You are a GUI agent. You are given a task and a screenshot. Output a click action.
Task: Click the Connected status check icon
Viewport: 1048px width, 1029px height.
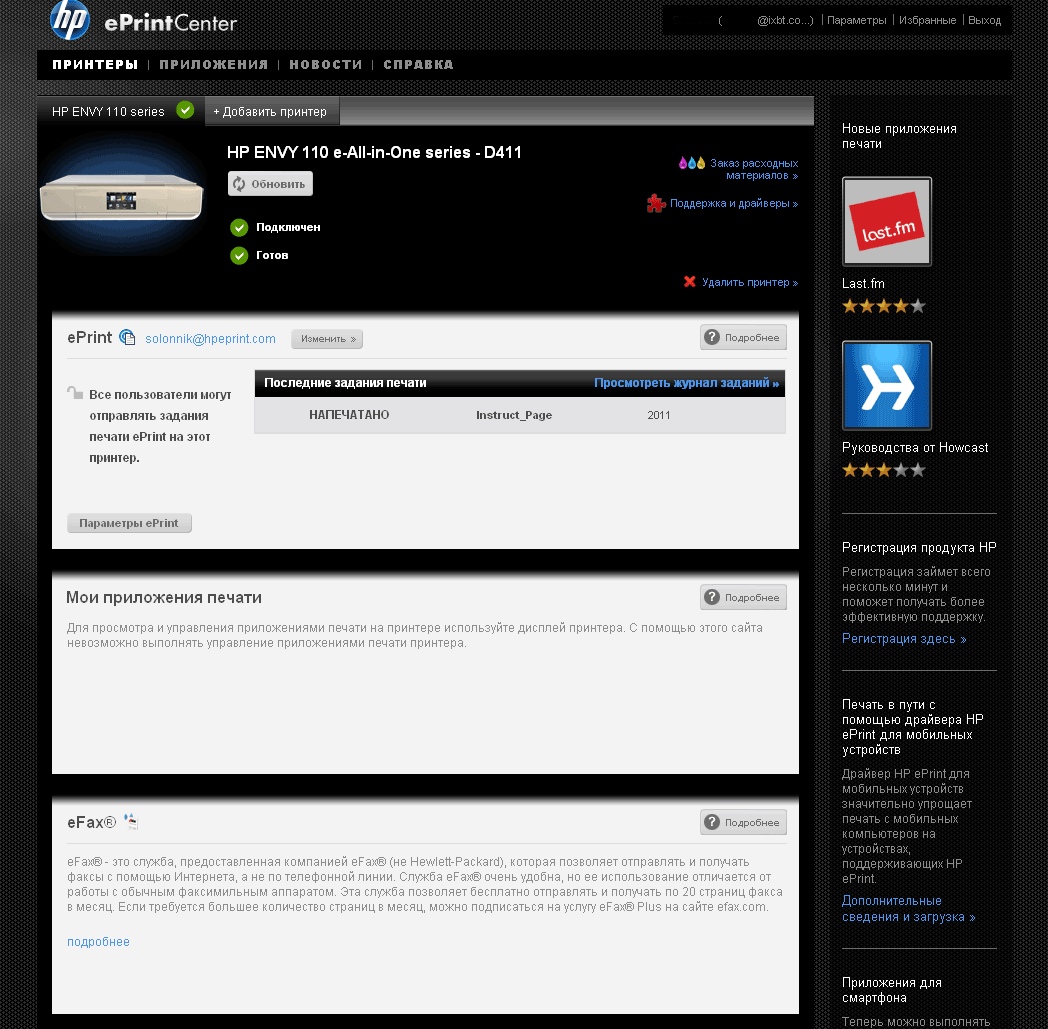click(239, 228)
